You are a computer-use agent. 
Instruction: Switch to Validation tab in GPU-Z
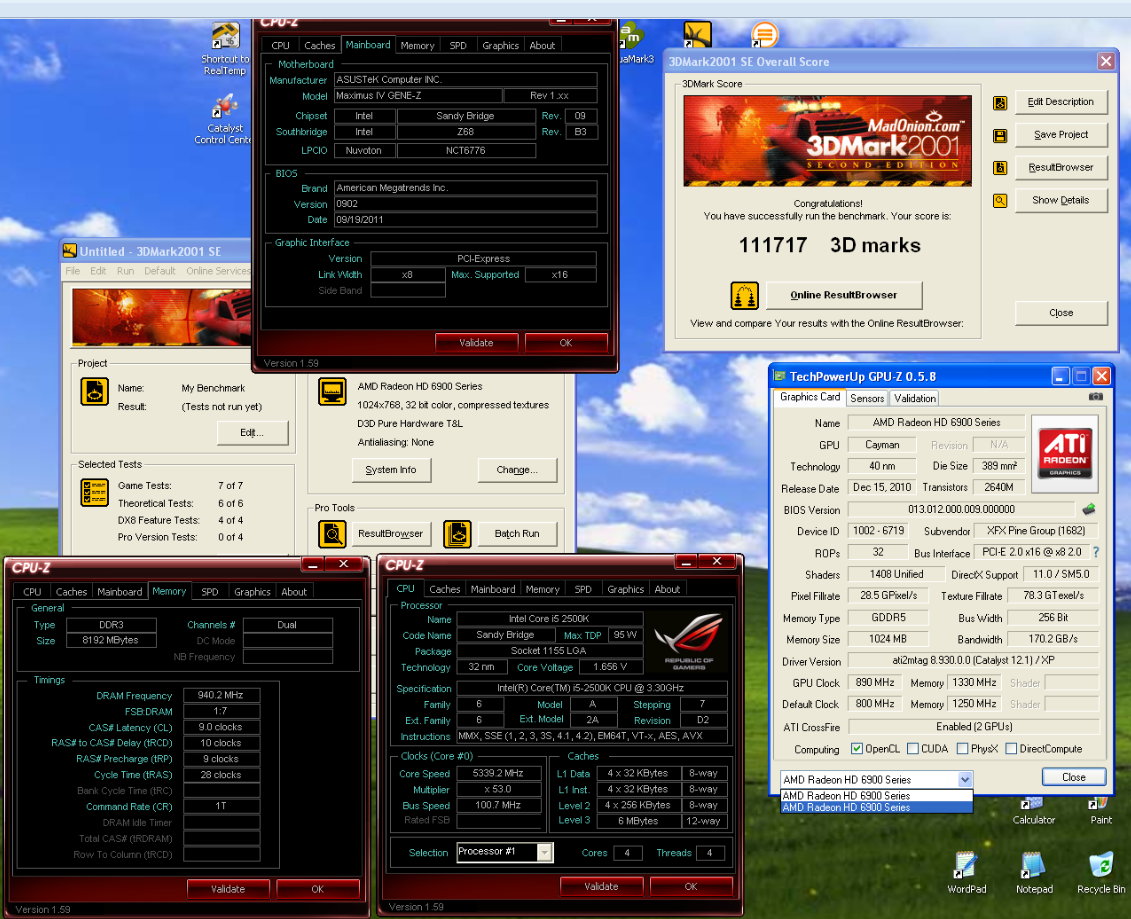point(914,398)
